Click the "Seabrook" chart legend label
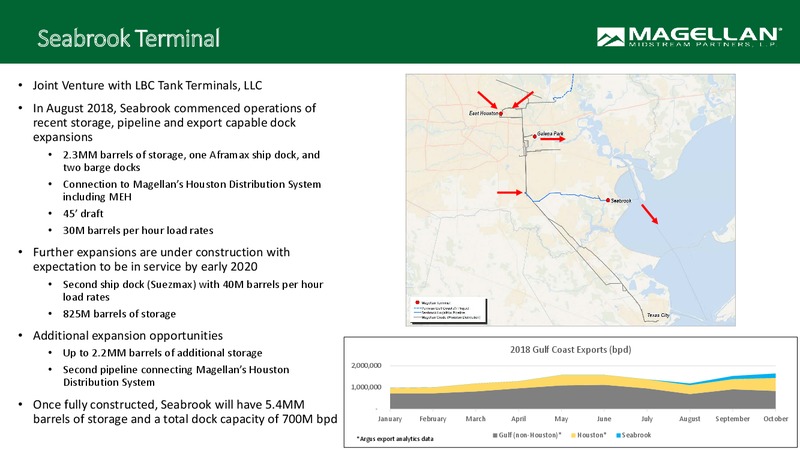Image resolution: width=800 pixels, height=450 pixels. coord(636,435)
